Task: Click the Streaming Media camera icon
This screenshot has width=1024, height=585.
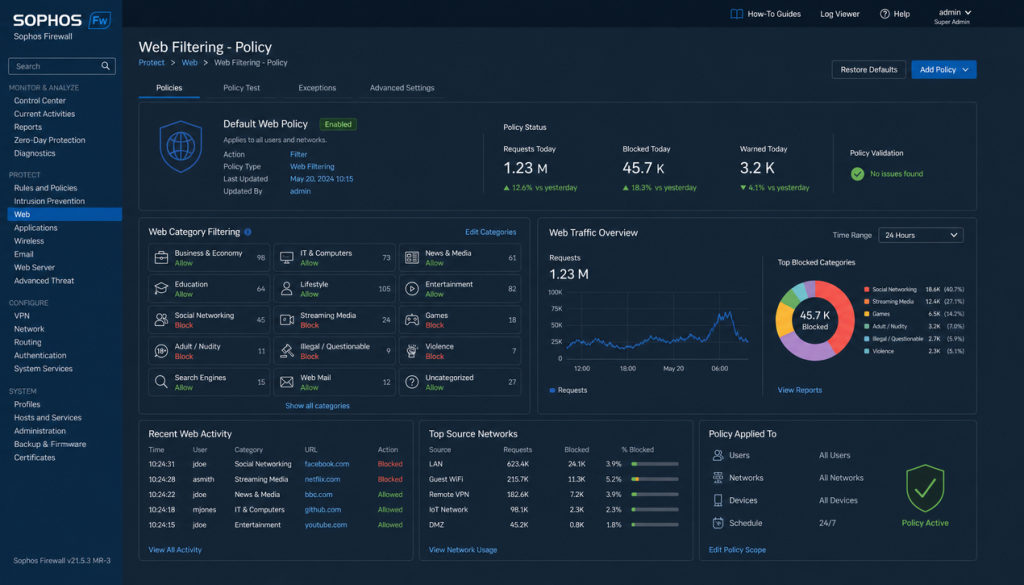Action: coord(287,320)
